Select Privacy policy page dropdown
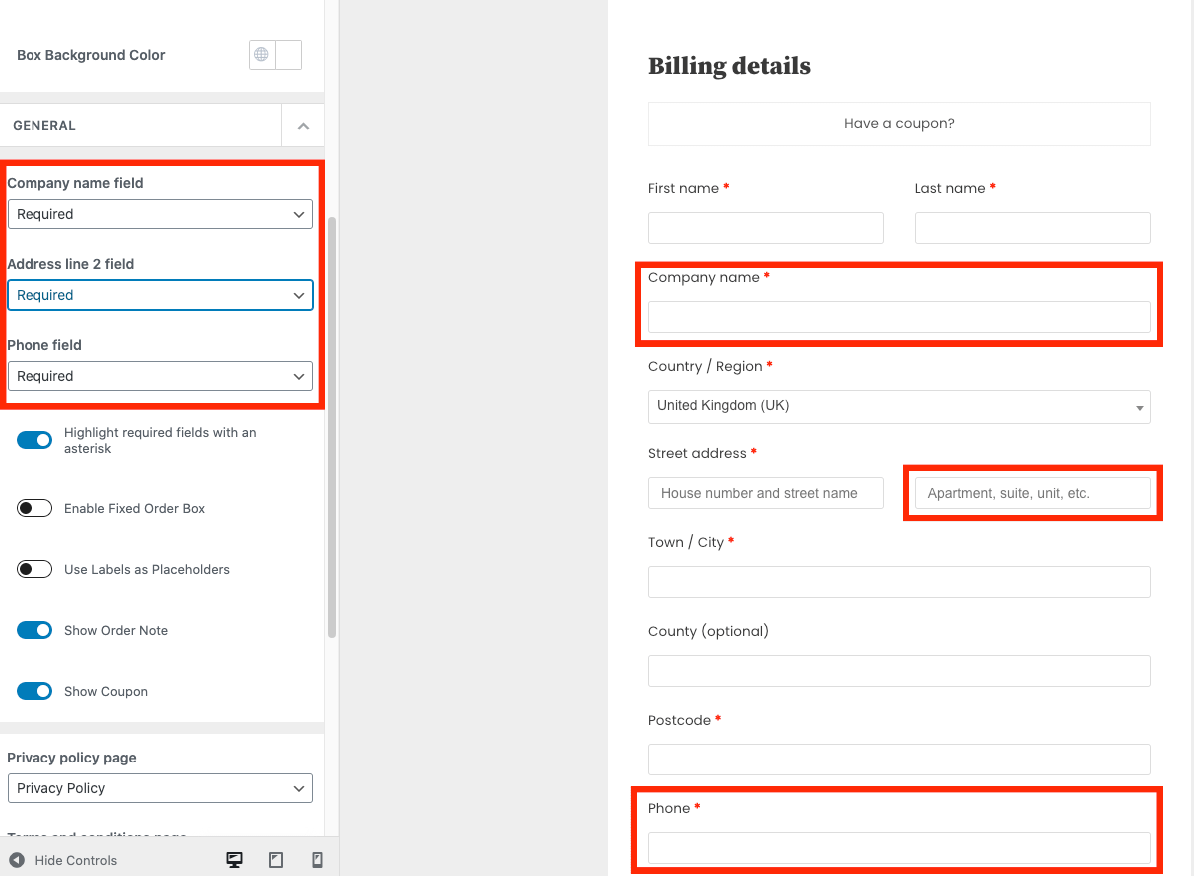1194x876 pixels. pos(160,788)
